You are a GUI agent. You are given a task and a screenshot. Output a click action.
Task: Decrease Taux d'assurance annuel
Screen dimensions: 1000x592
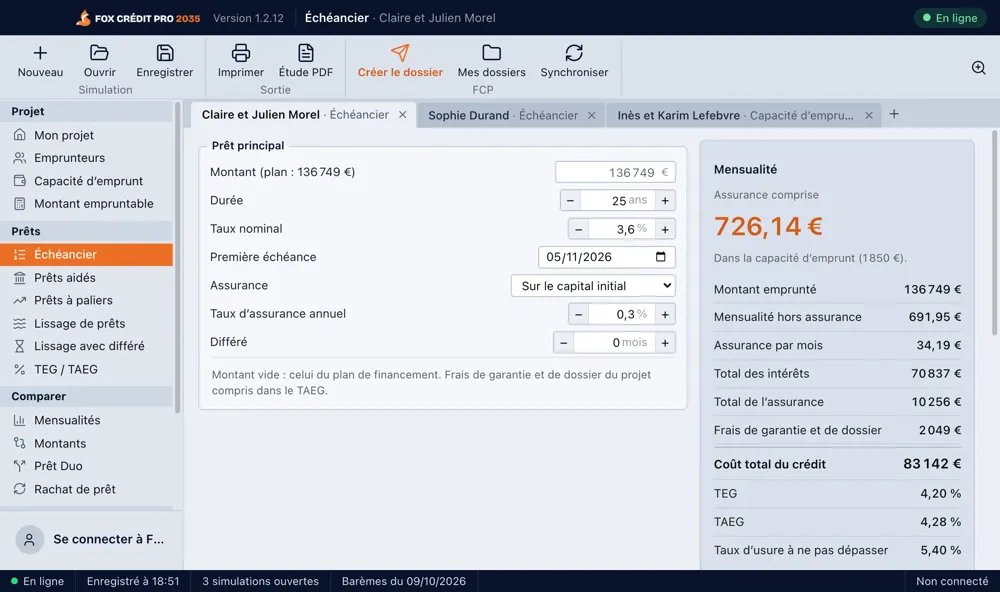click(x=578, y=314)
